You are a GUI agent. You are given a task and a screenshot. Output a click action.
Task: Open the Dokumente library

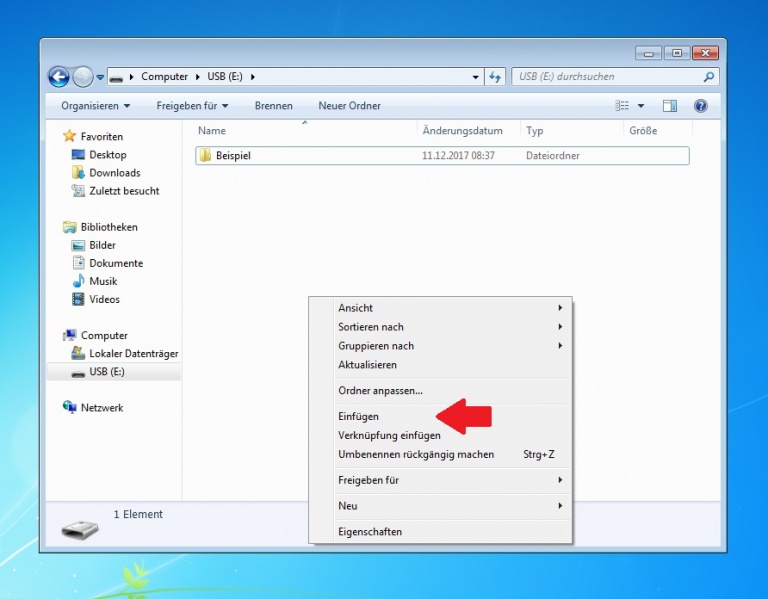click(116, 264)
